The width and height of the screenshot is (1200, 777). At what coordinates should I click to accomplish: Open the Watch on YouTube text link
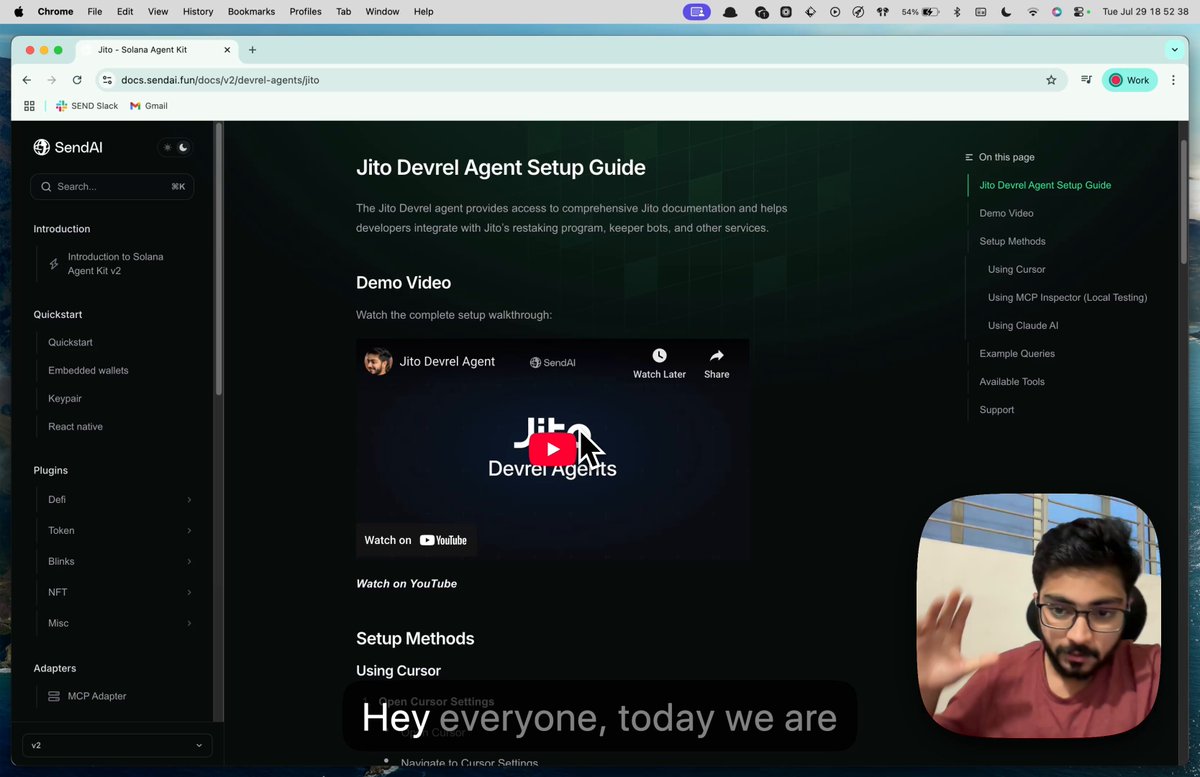click(406, 584)
